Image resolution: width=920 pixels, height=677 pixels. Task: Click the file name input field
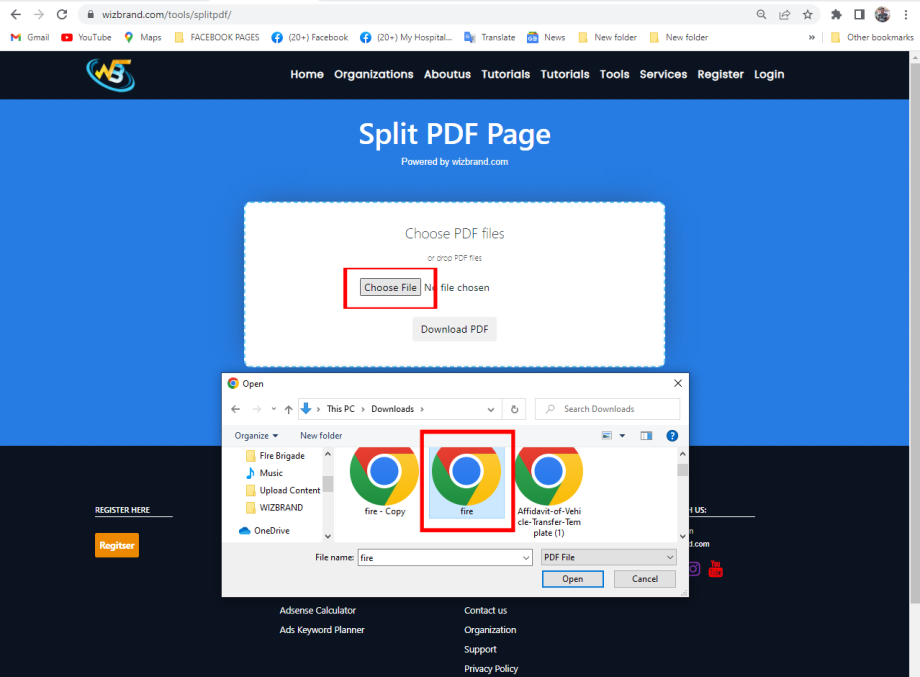point(444,556)
